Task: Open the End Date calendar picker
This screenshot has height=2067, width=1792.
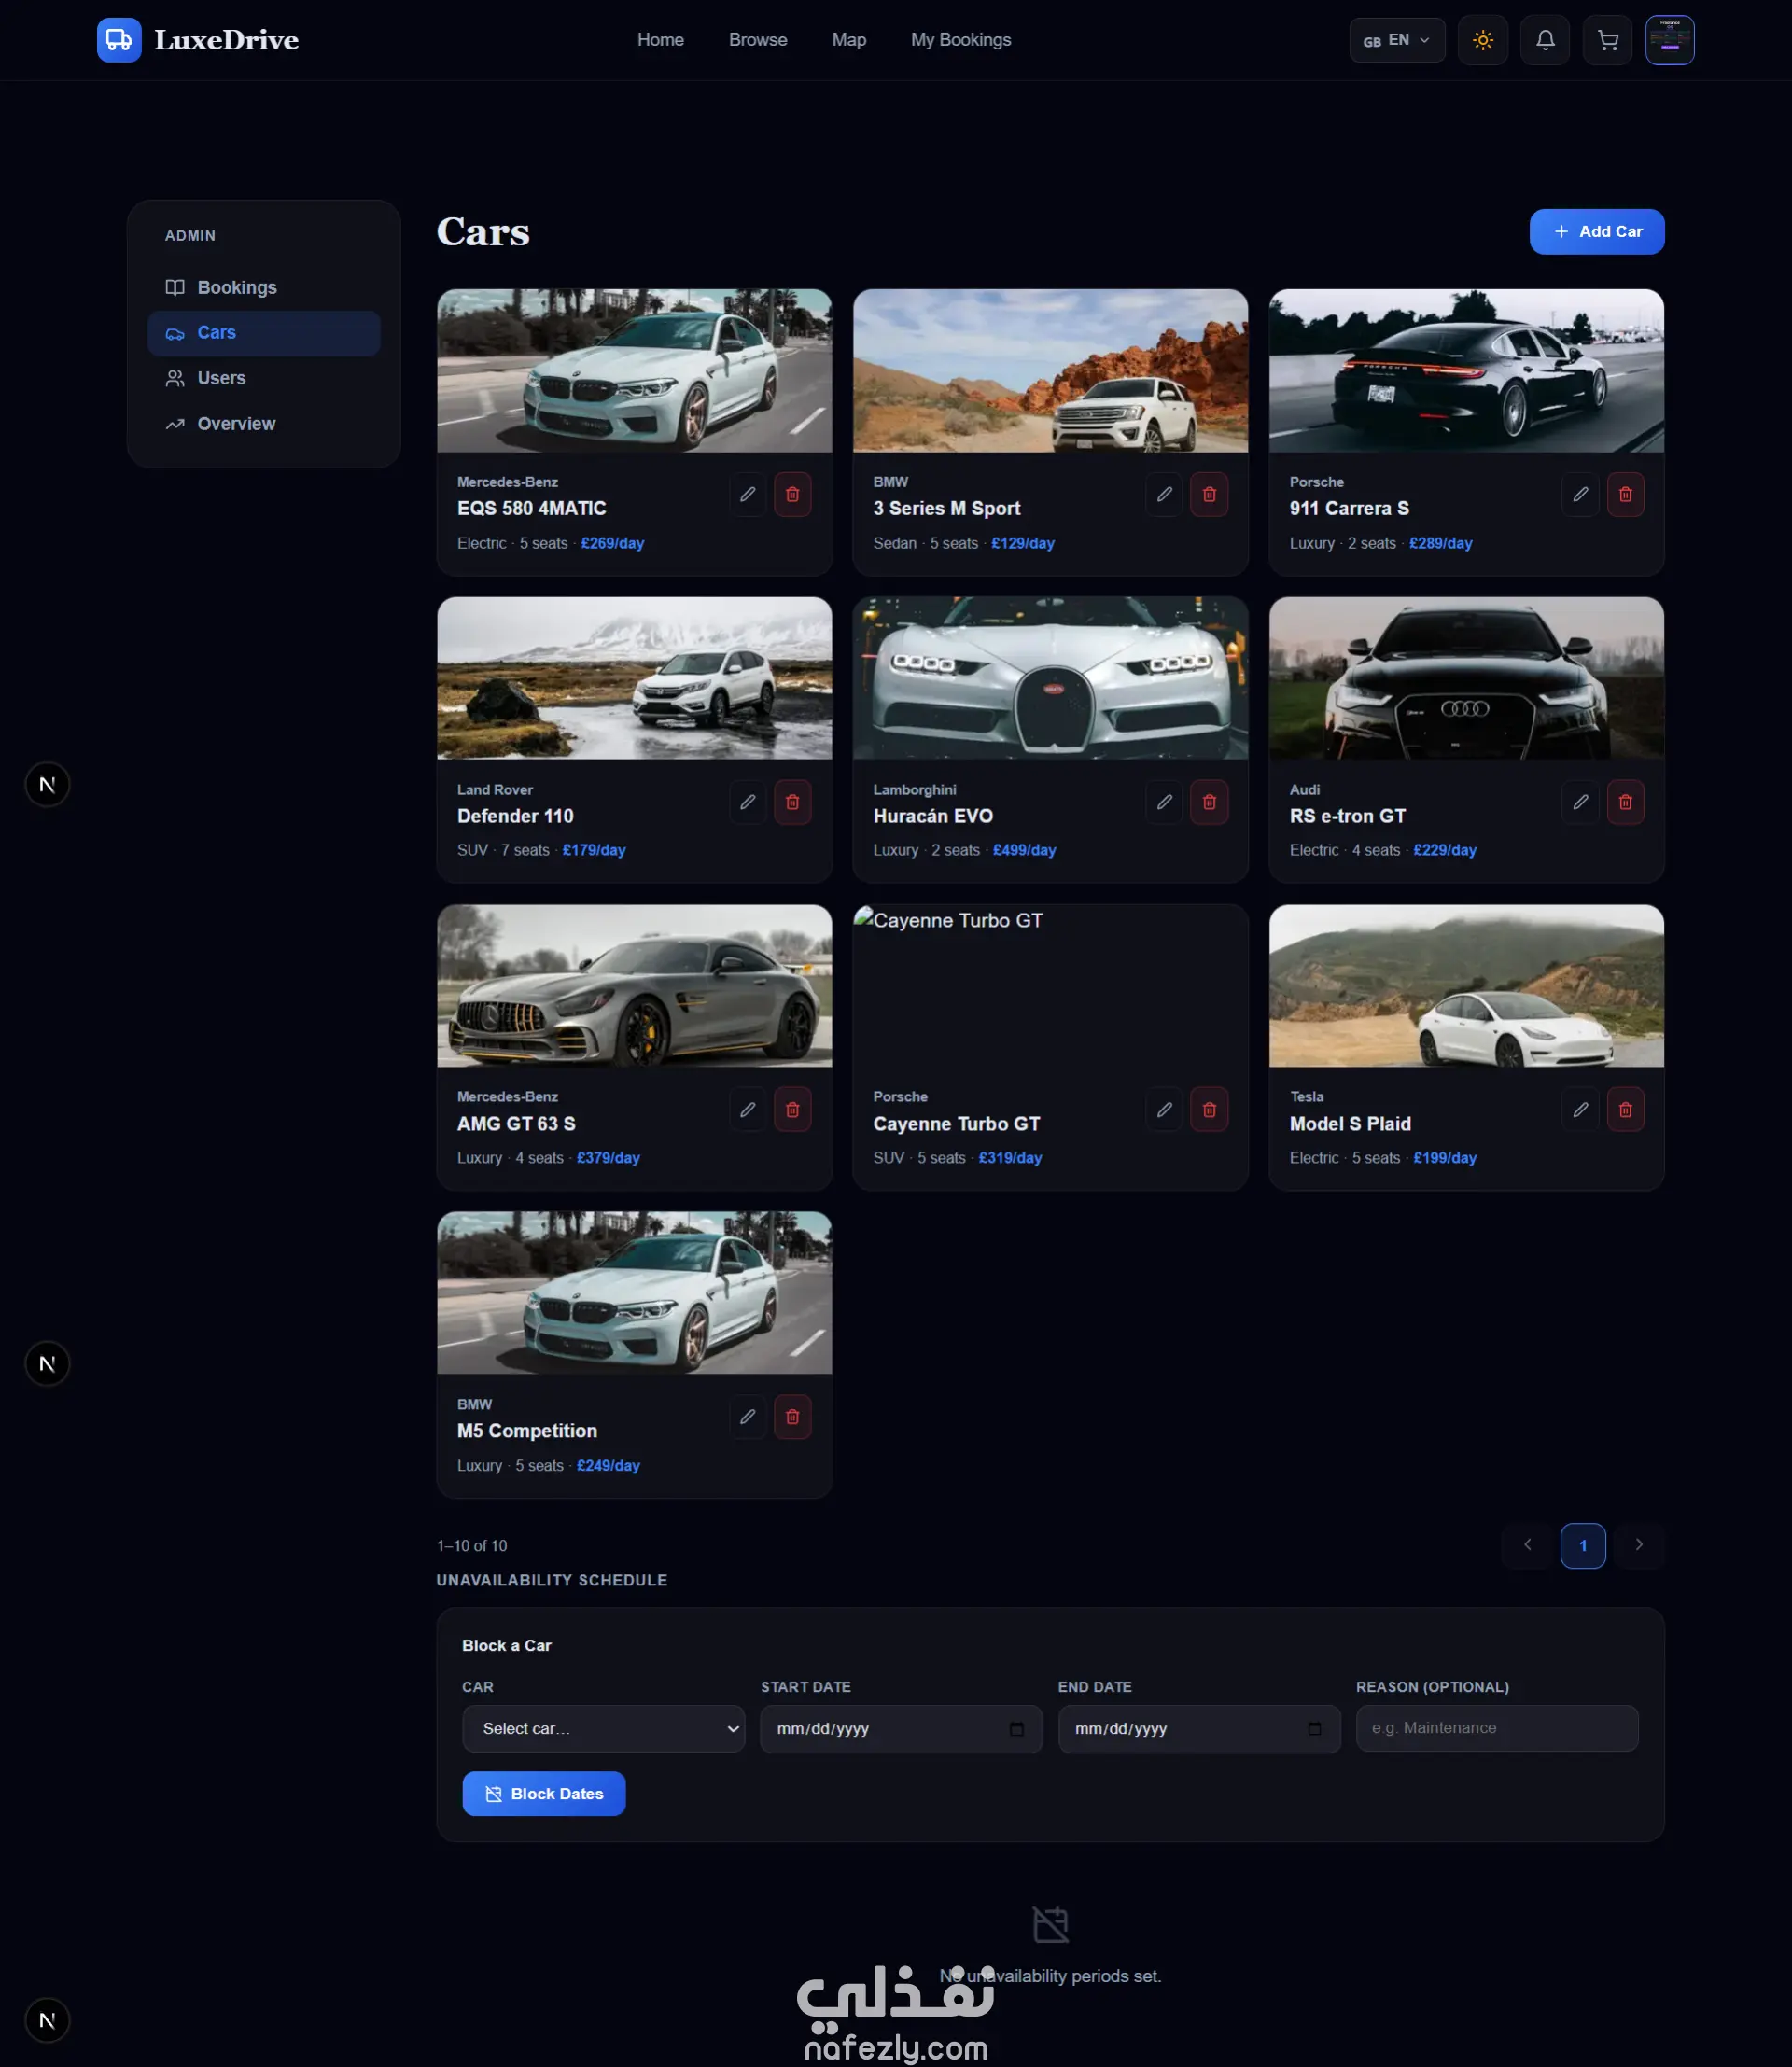Action: [1315, 1729]
